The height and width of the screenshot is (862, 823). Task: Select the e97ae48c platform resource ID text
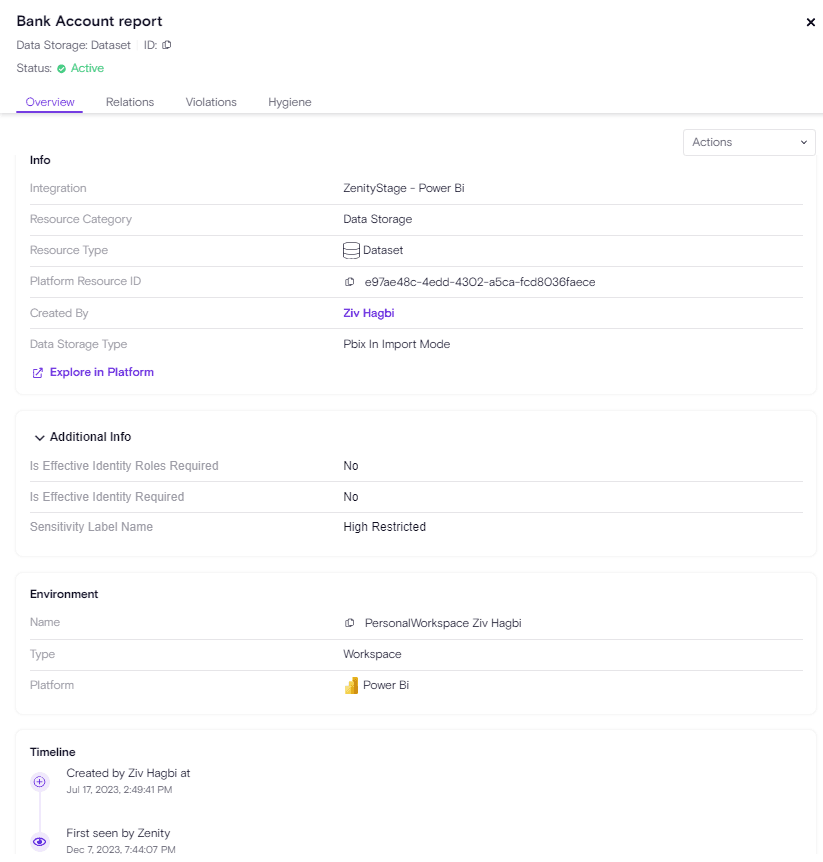click(x=480, y=282)
